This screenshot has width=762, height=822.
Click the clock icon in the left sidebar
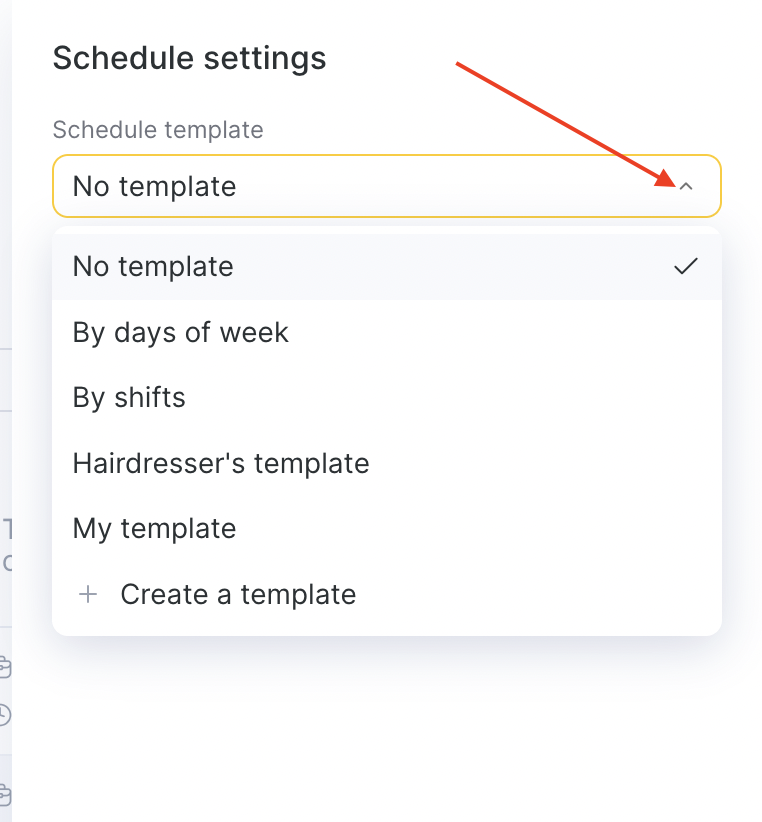click(x=4, y=714)
